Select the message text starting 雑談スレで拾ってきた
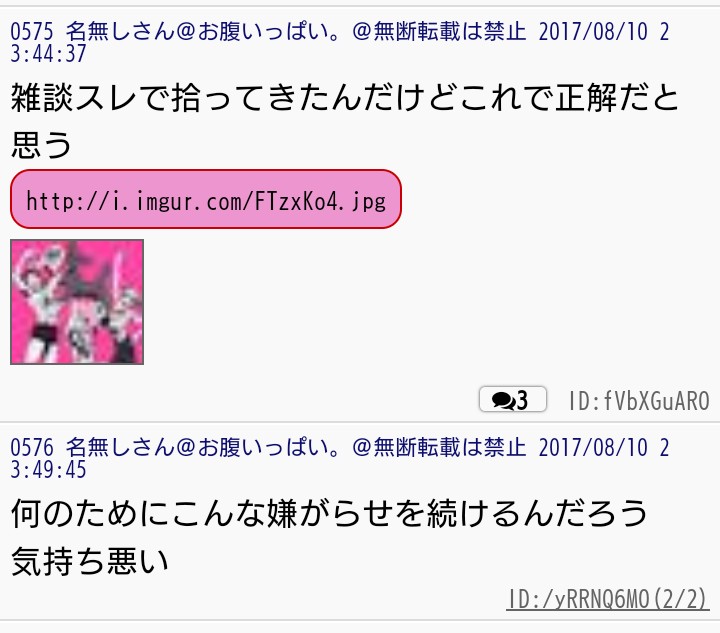 pyautogui.click(x=344, y=121)
